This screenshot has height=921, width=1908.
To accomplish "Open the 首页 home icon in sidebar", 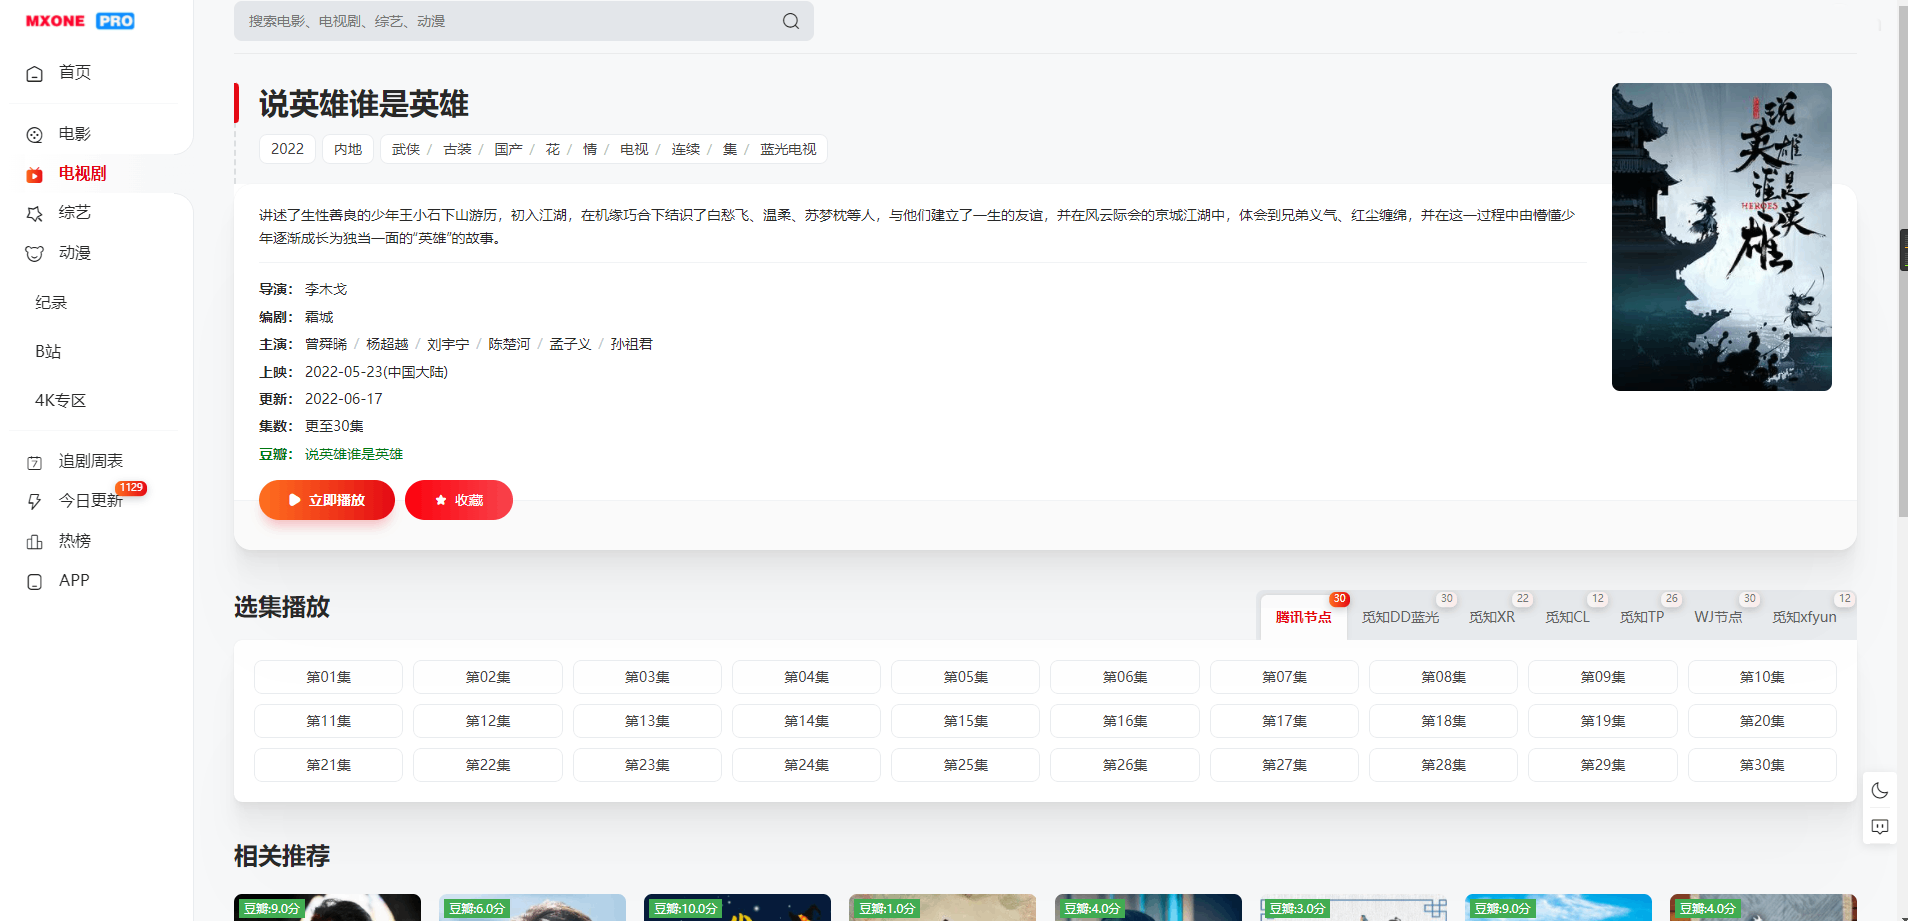I will tap(35, 73).
